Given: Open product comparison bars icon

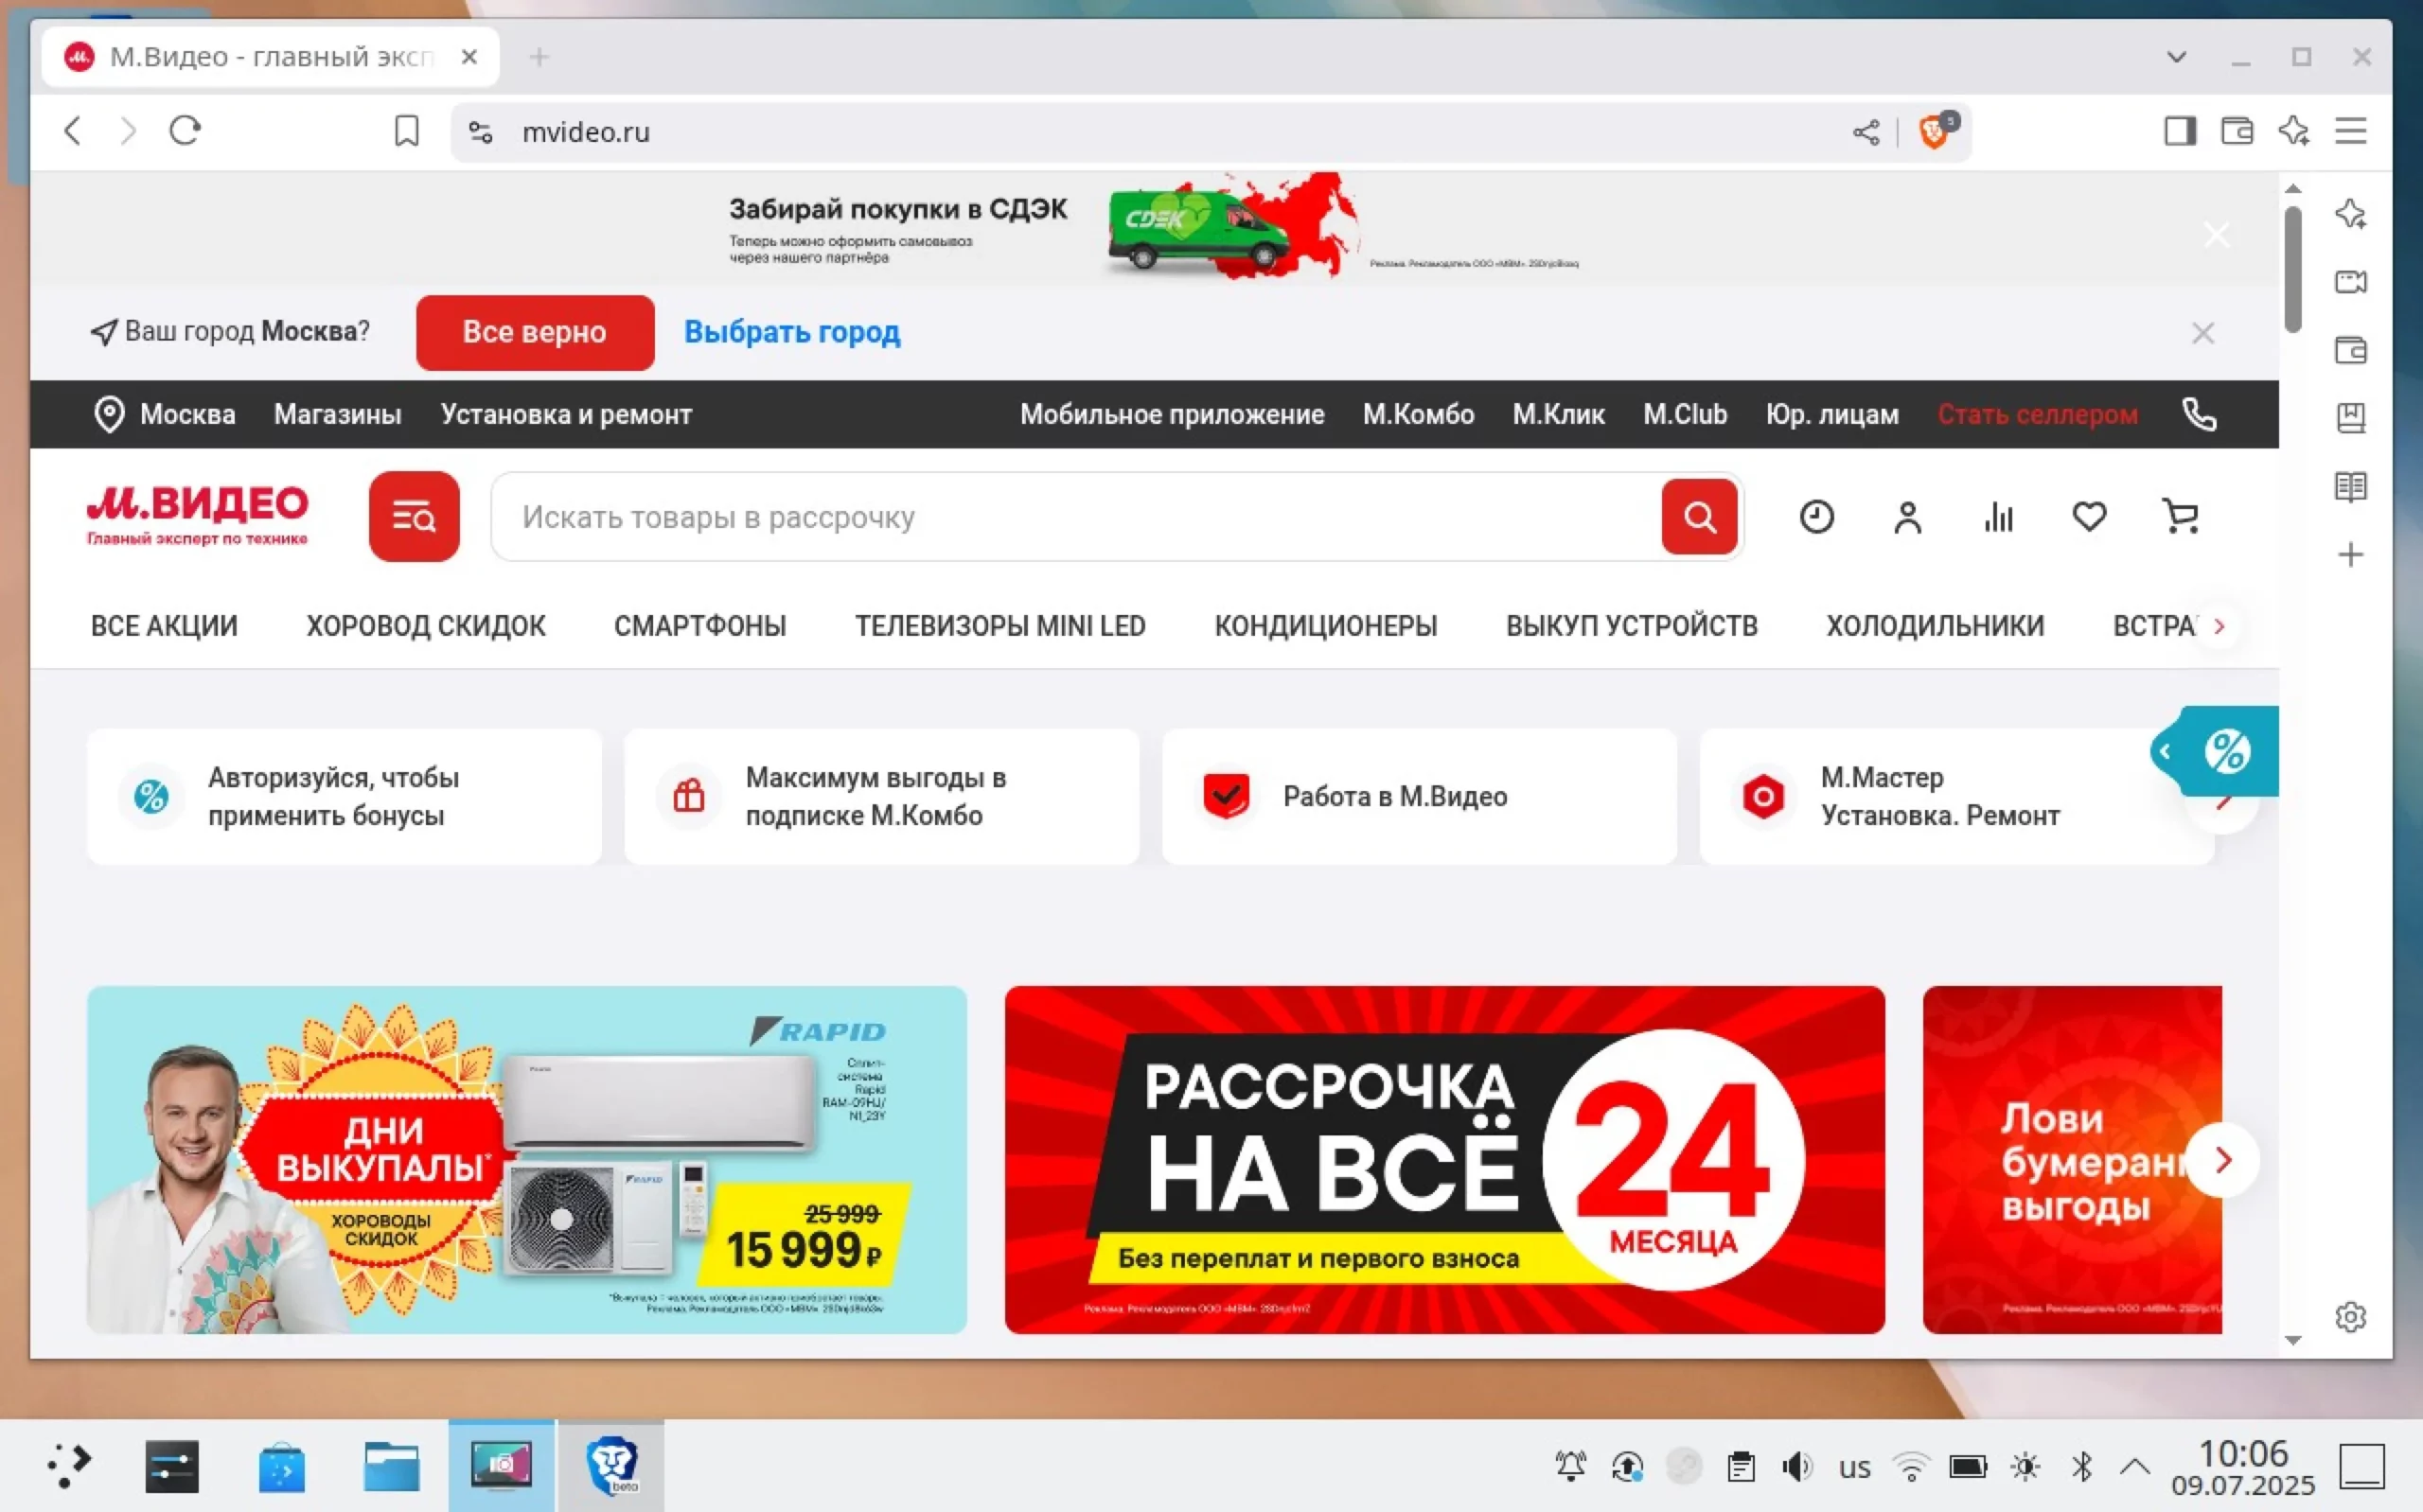Looking at the screenshot, I should tap(1998, 517).
